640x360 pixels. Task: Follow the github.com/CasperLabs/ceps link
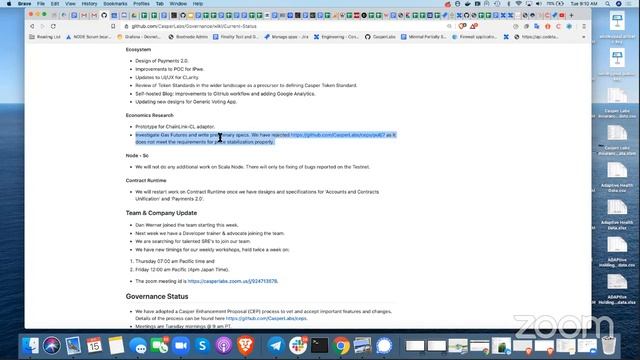[x=266, y=318]
